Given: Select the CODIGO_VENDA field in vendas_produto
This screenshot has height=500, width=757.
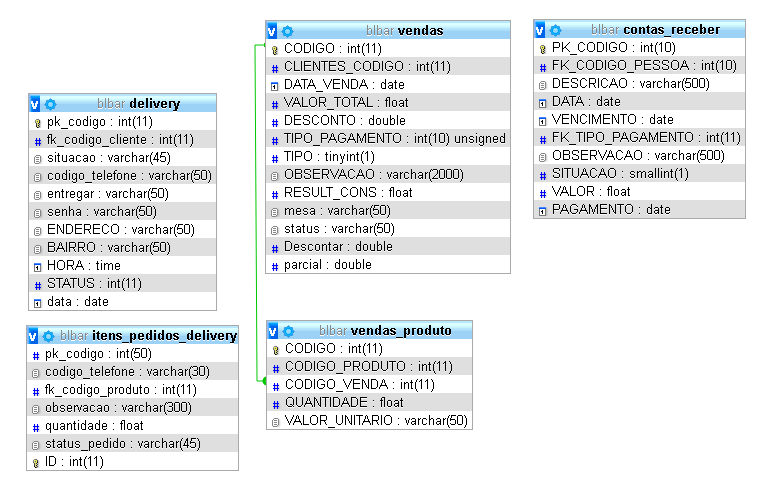Looking at the screenshot, I should [x=369, y=385].
